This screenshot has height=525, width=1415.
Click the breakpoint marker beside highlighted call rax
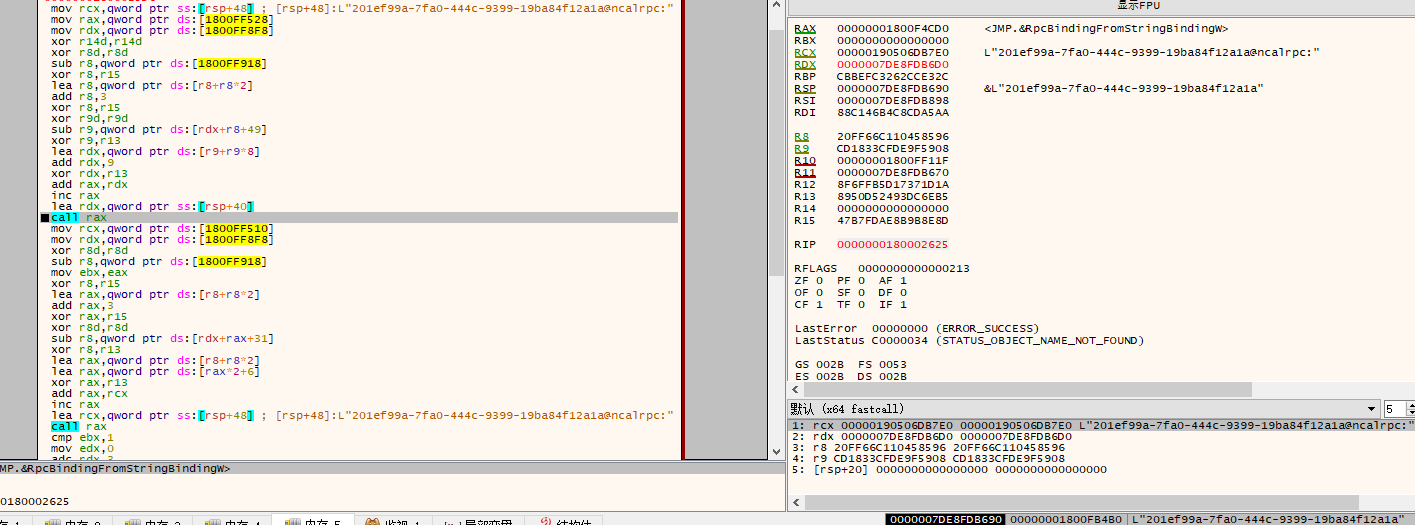pyautogui.click(x=45, y=217)
